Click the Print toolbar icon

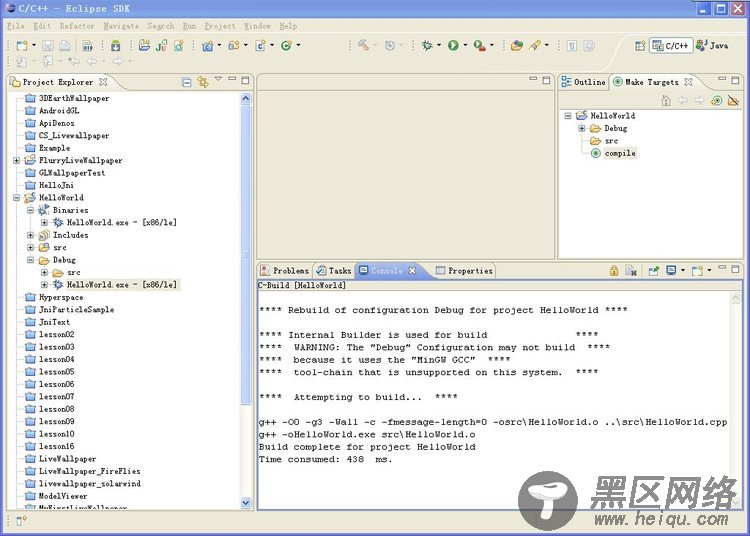tap(65, 45)
